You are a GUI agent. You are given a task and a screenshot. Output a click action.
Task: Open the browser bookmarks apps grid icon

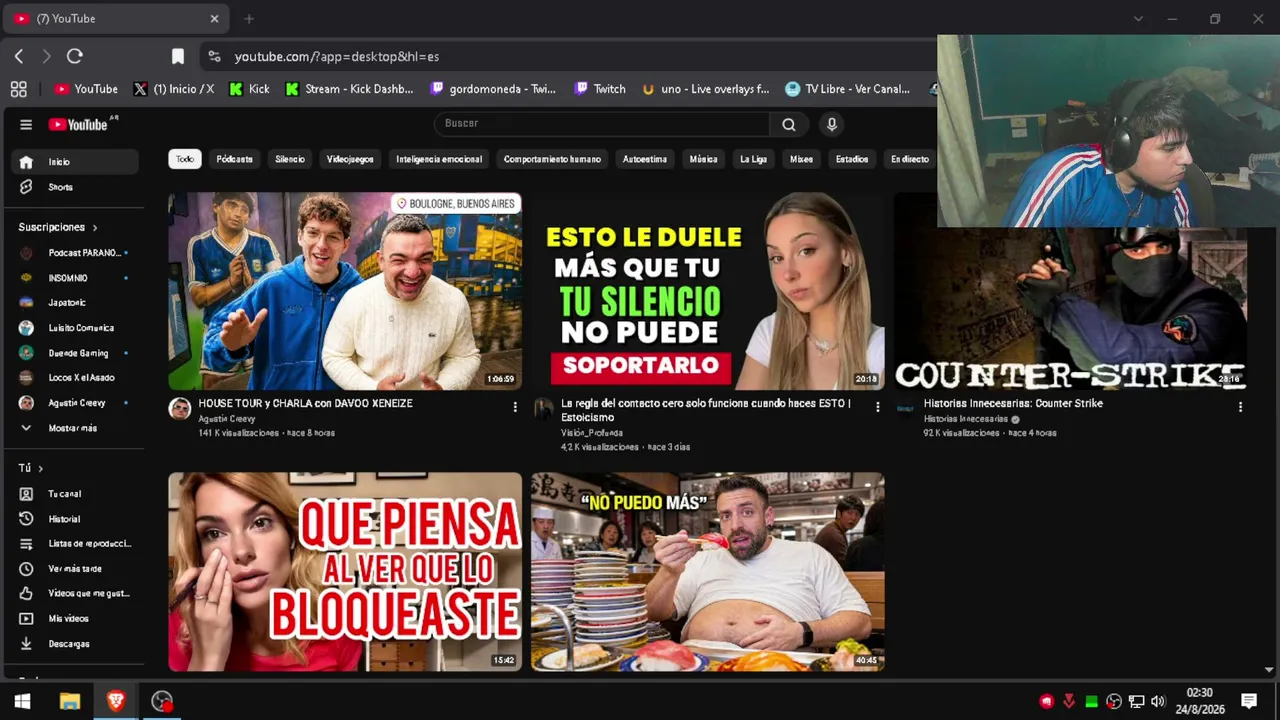click(x=18, y=89)
